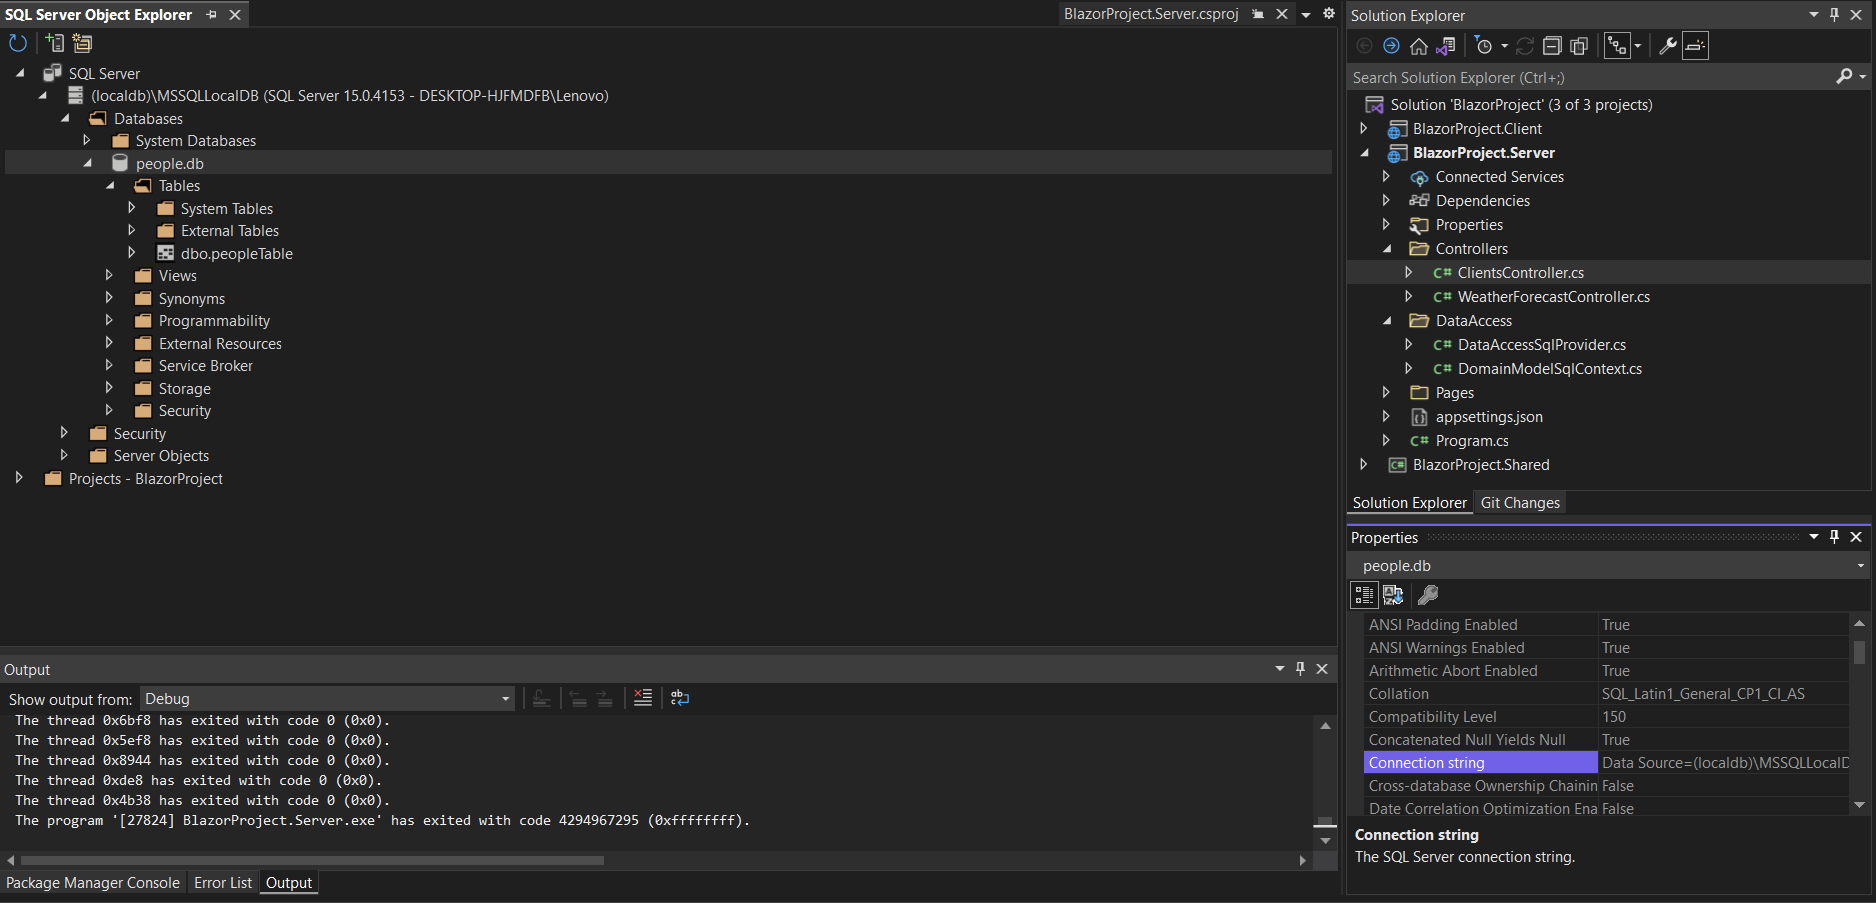Screen dimensions: 1876x903
Task: Click the Add SQL Server icon
Action: click(x=54, y=43)
